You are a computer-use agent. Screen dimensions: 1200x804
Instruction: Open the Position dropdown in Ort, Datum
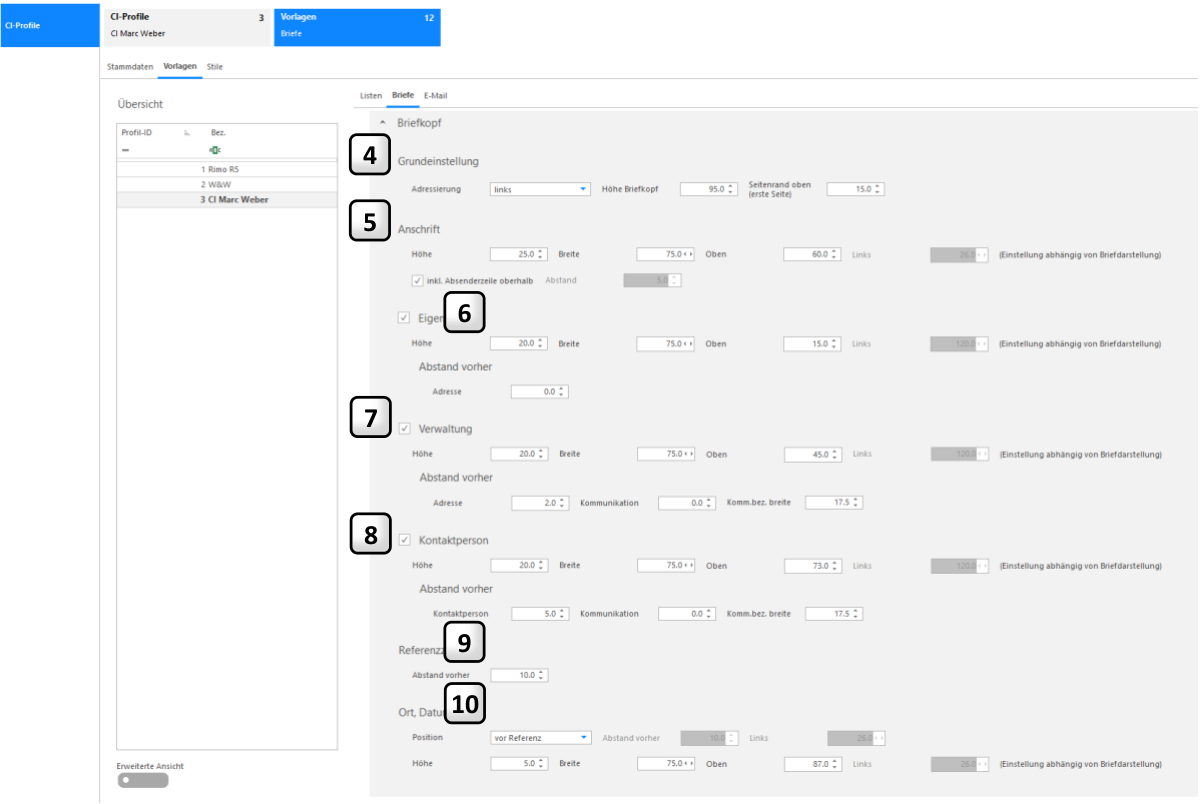click(541, 738)
